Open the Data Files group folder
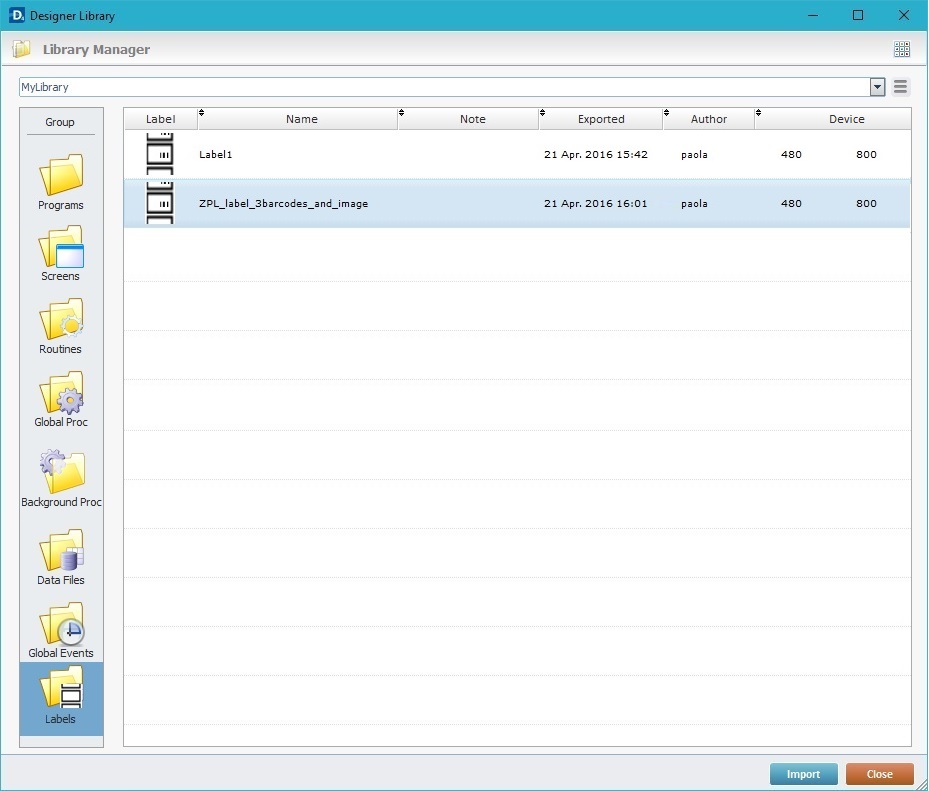Screen dimensions: 929x791 (61, 557)
